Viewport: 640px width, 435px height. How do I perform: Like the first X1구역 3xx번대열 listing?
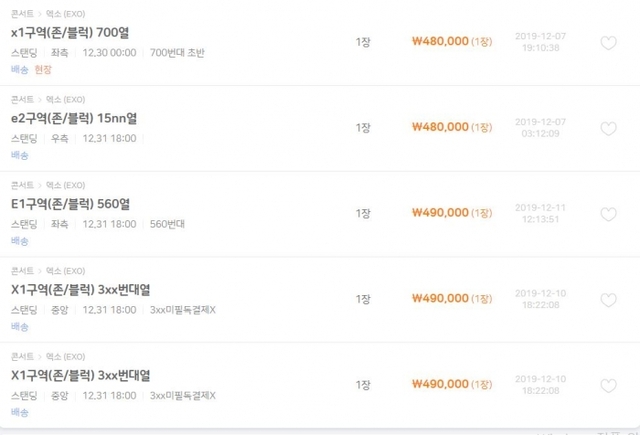coord(608,300)
